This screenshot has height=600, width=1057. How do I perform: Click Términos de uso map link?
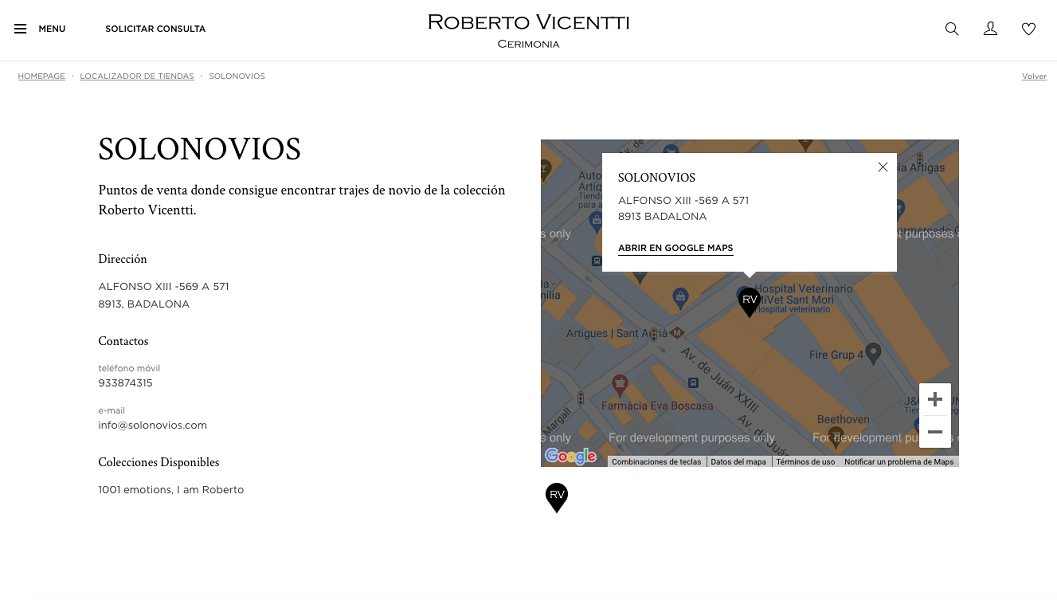pos(805,462)
